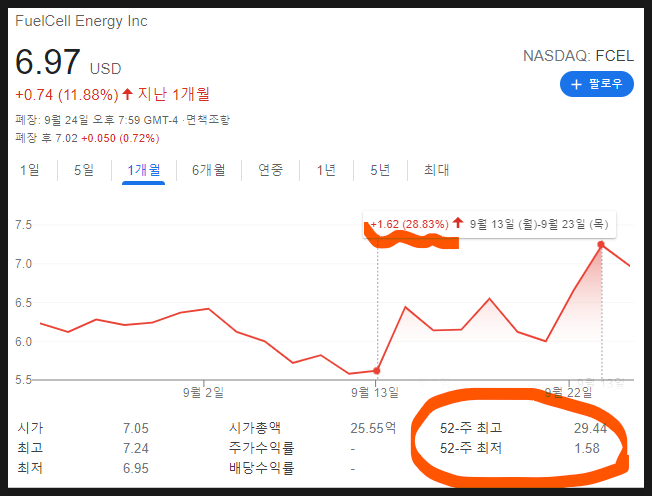652x496 pixels.
Task: Click the 6.97 stock price
Action: point(47,62)
